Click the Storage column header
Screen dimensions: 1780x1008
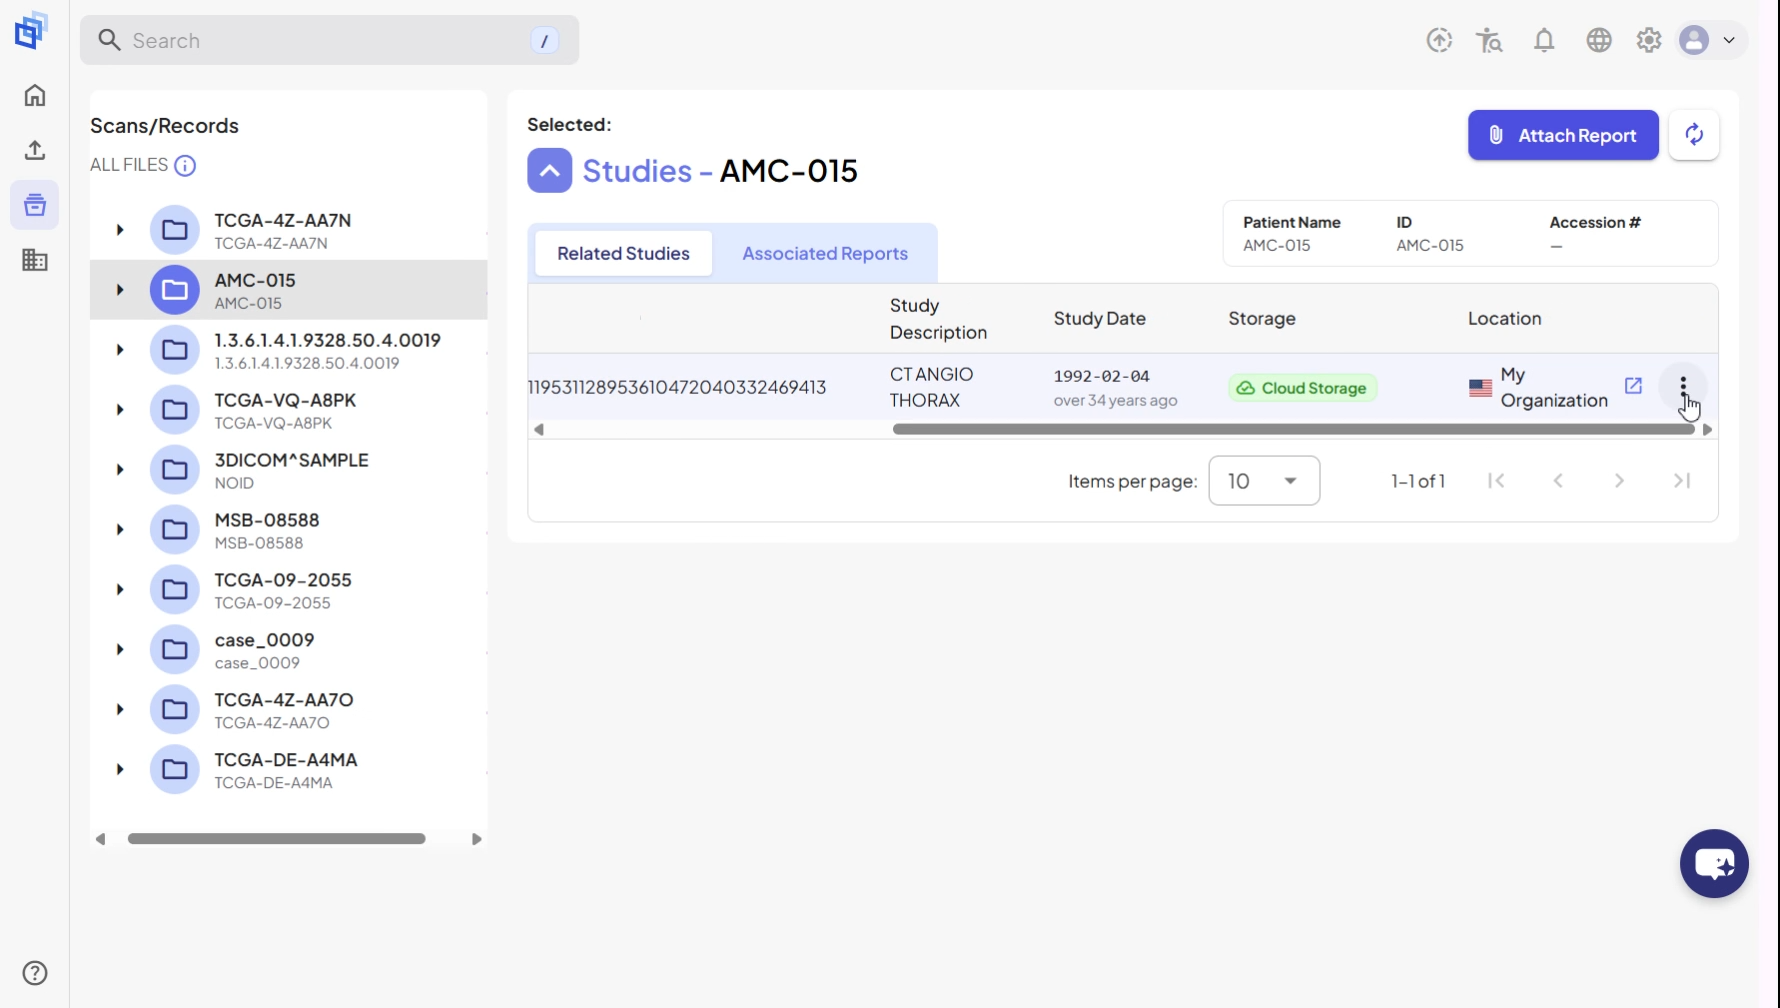[x=1262, y=319]
